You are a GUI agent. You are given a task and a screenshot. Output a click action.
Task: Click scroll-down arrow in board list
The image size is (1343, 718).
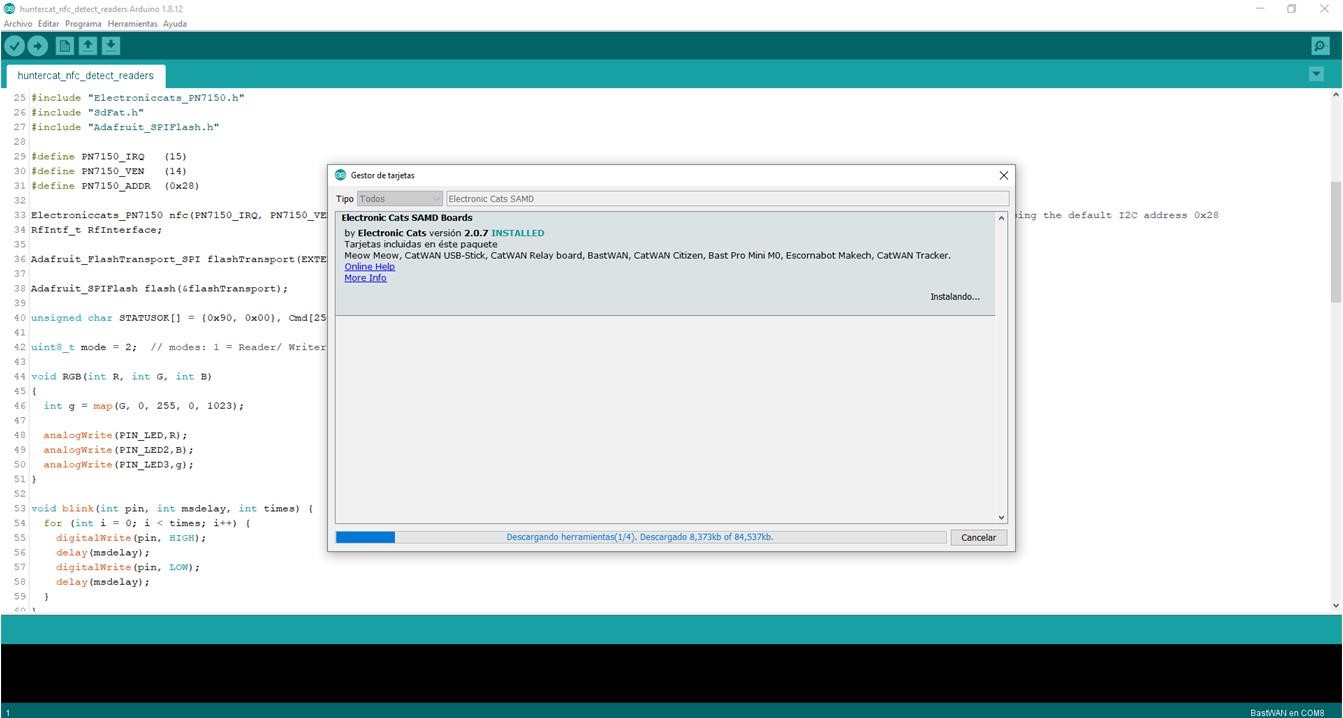coord(1002,517)
